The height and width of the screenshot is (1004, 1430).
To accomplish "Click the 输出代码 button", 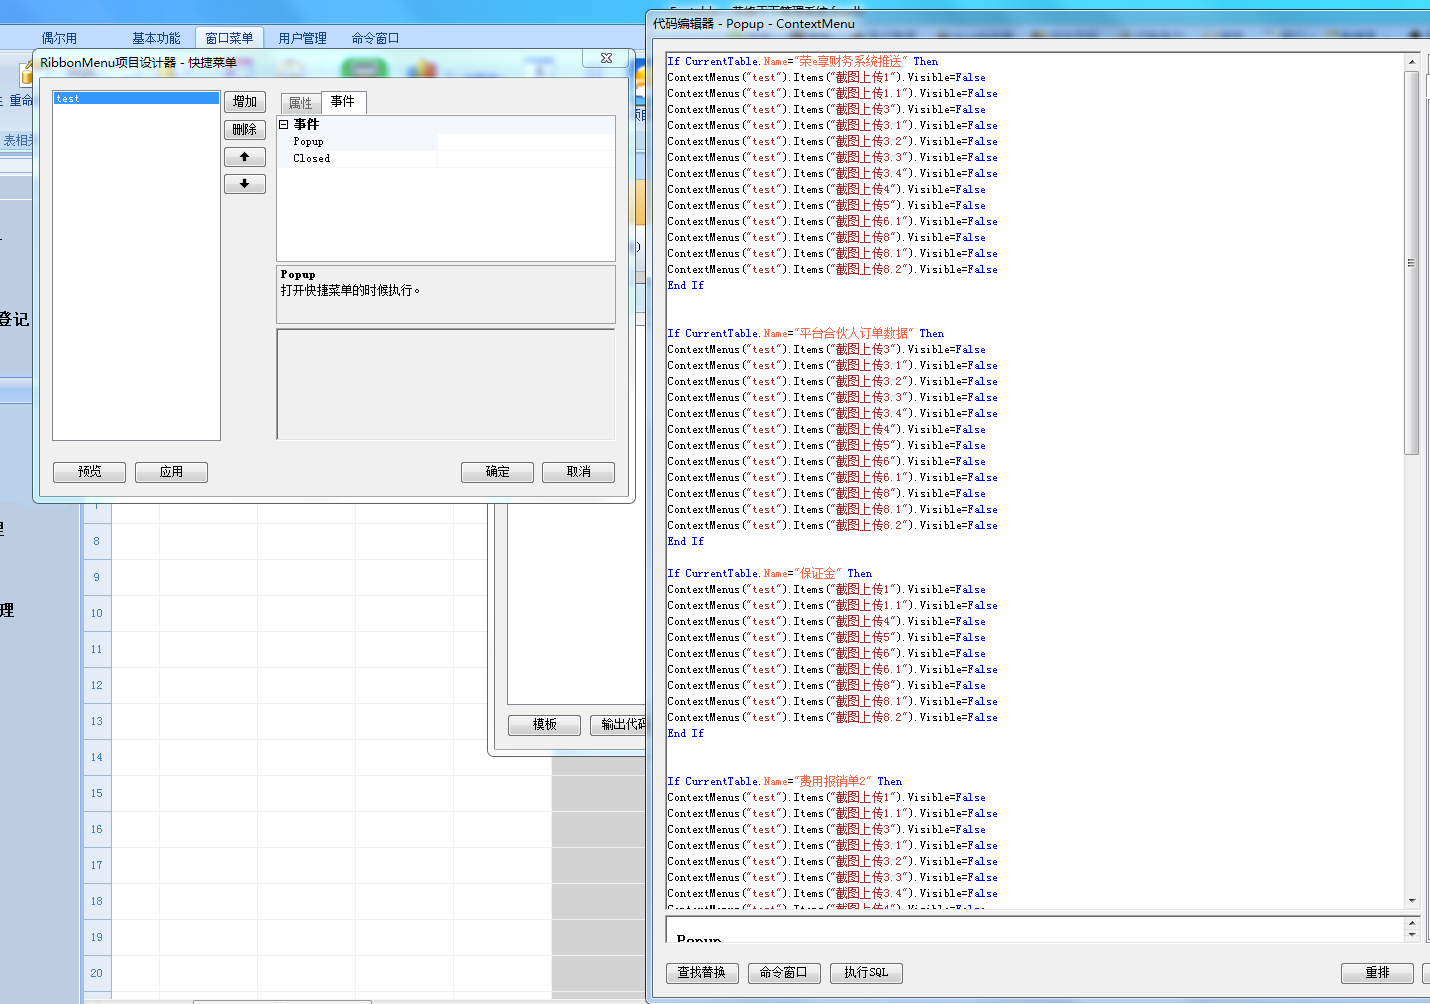I will [x=619, y=725].
